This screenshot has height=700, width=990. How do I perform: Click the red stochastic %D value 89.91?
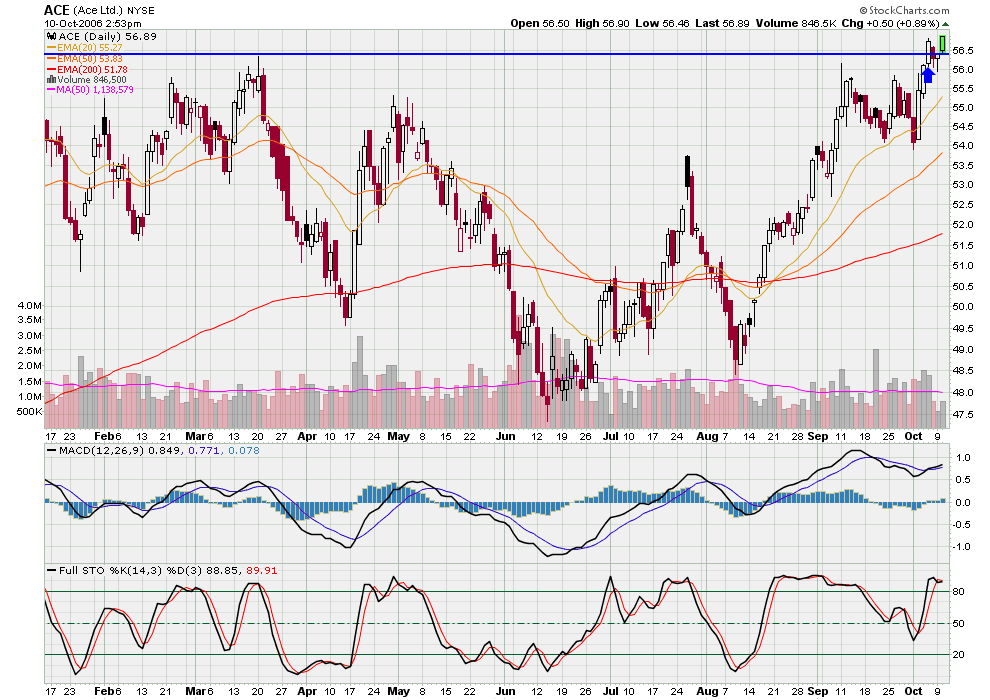tap(261, 571)
